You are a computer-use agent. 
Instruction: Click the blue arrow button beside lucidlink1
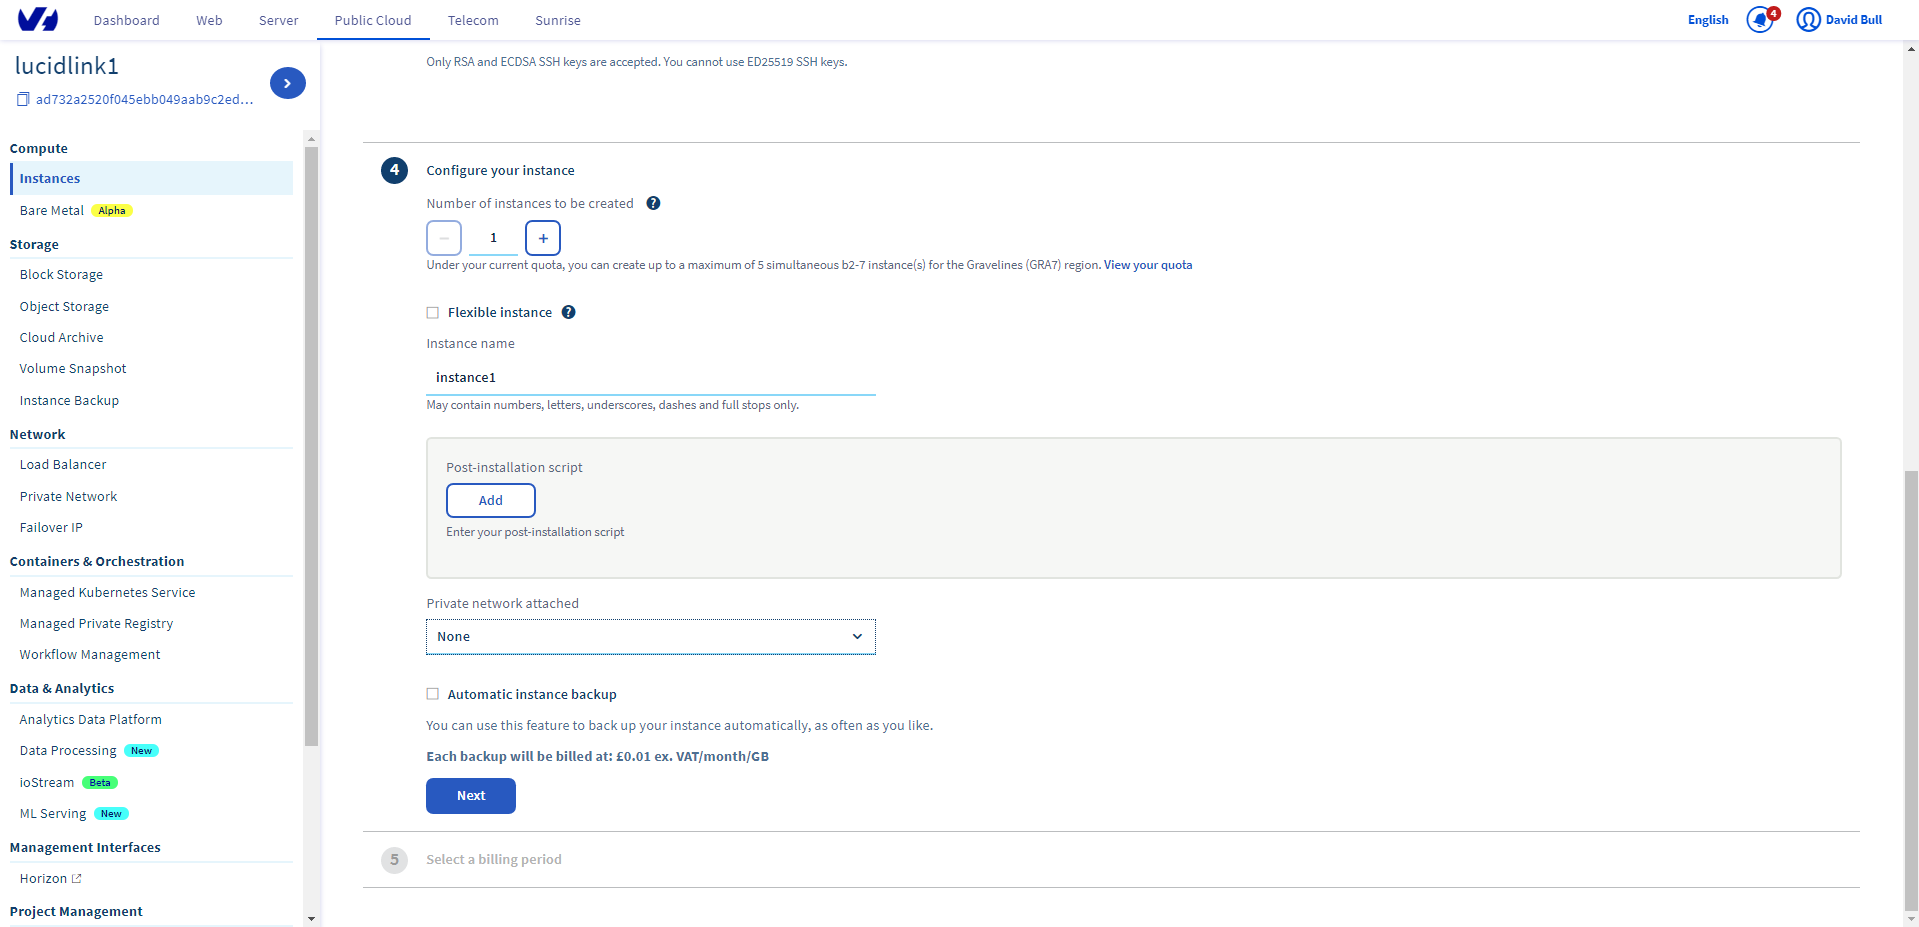click(x=288, y=83)
